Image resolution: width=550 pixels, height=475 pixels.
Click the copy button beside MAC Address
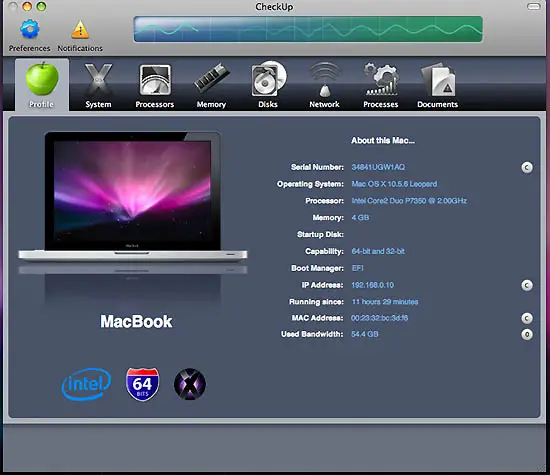526,318
